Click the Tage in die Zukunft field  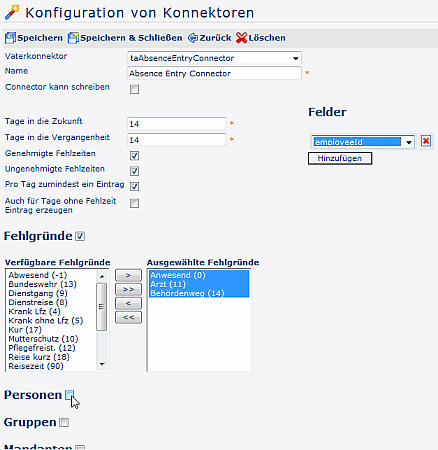[x=176, y=124]
